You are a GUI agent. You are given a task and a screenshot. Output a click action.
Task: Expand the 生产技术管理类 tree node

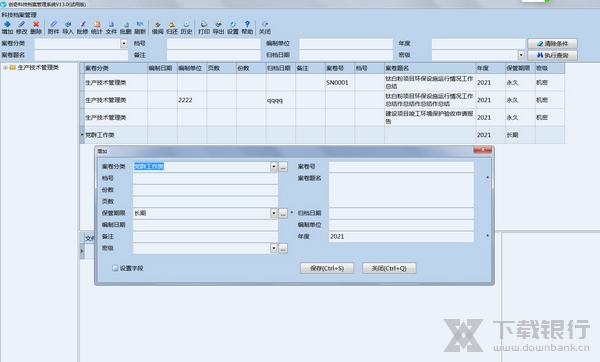point(5,67)
